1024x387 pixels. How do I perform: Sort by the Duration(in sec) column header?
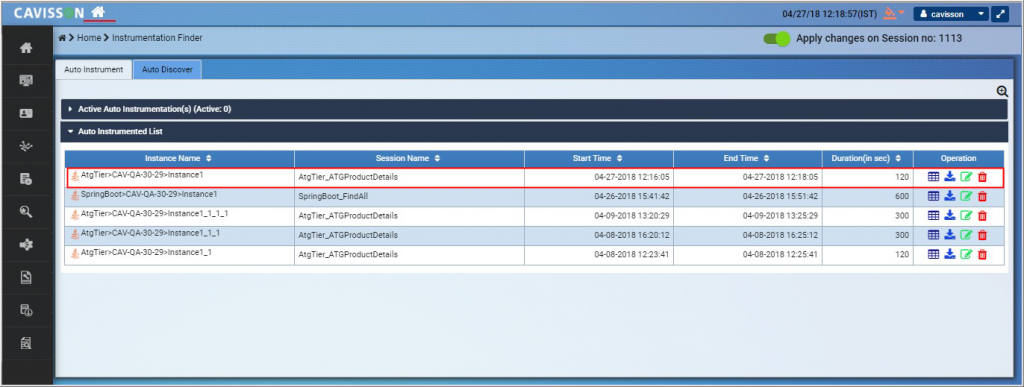pyautogui.click(x=867, y=158)
